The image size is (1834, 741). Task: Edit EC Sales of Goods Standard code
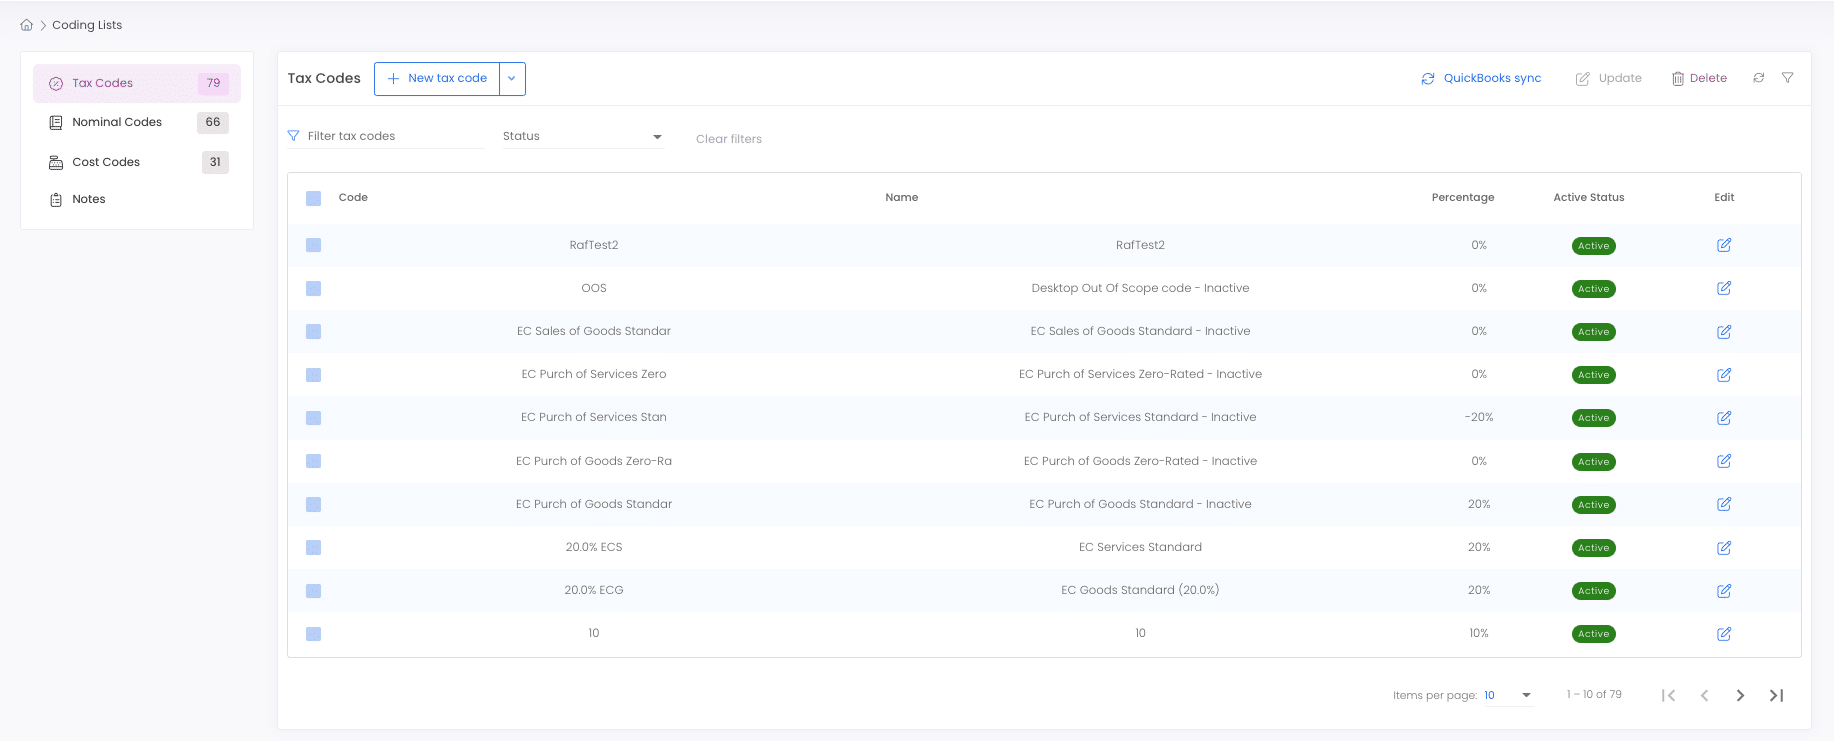(1724, 332)
